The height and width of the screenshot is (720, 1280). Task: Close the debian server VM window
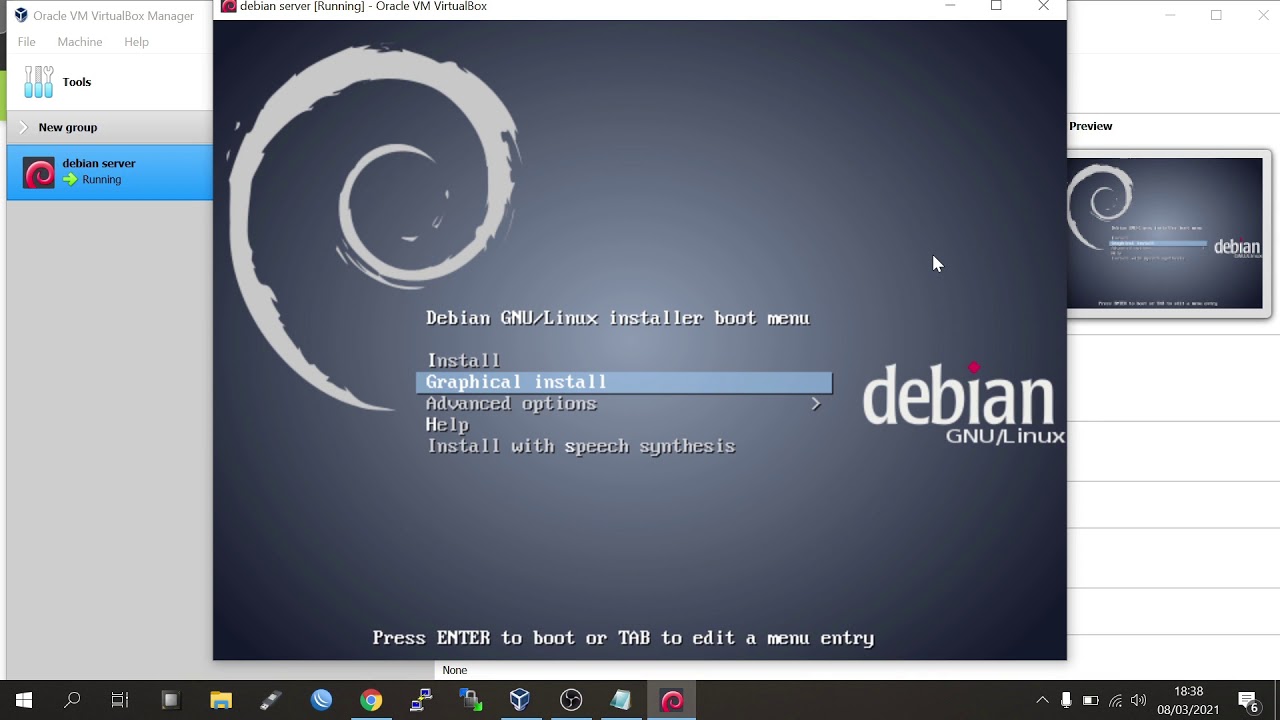pyautogui.click(x=1043, y=6)
